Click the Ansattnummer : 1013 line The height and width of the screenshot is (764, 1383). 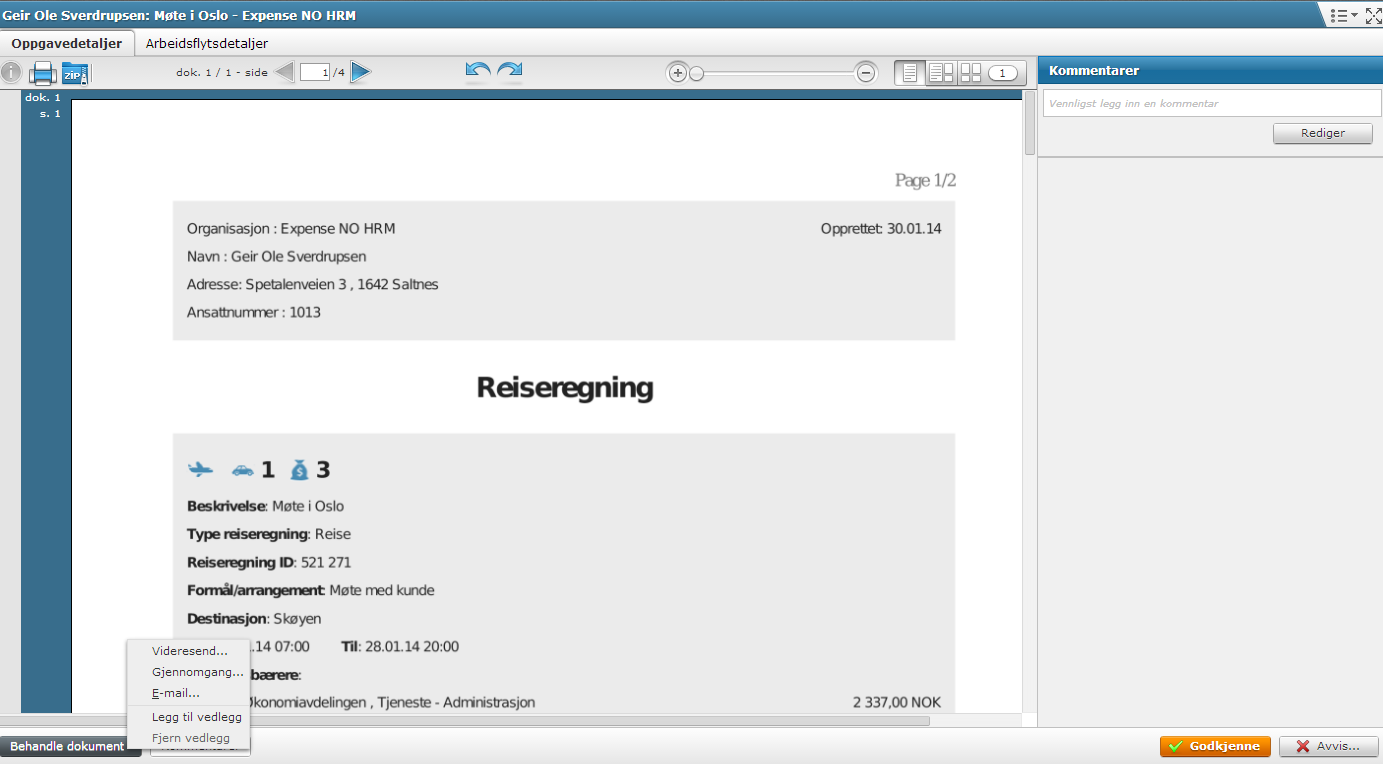(x=254, y=312)
